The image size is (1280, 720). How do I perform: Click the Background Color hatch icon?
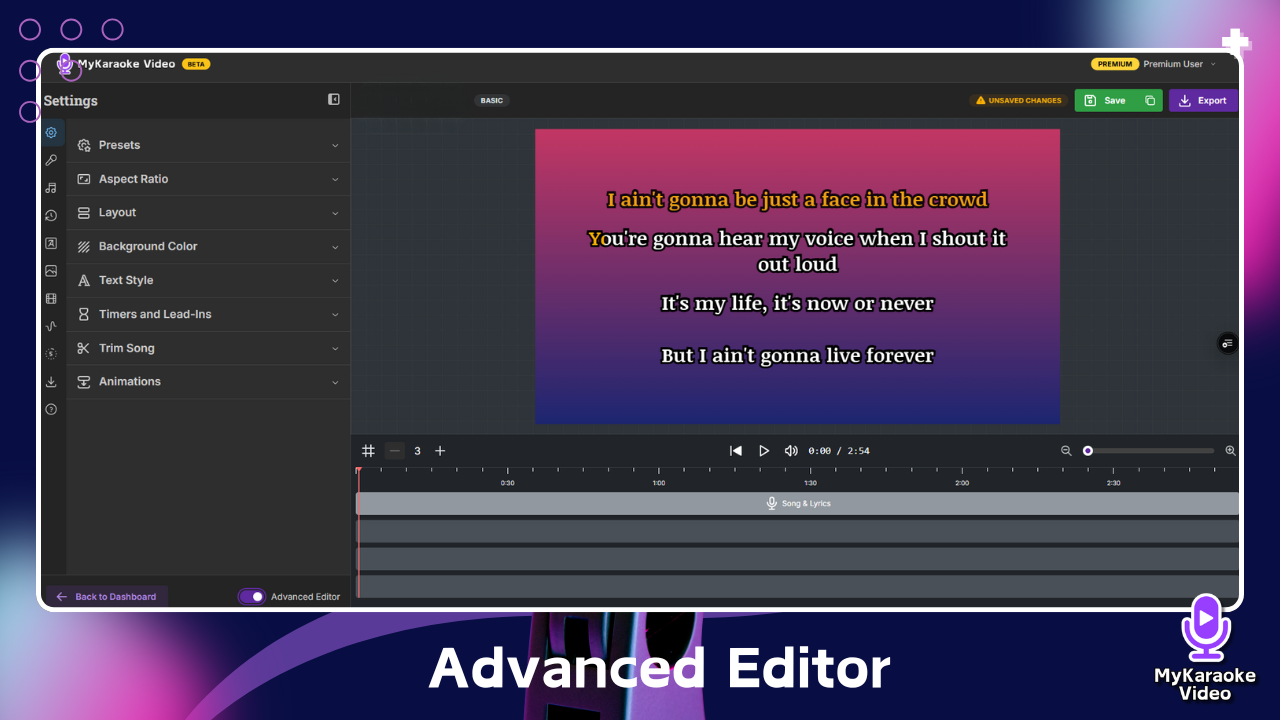tap(84, 246)
